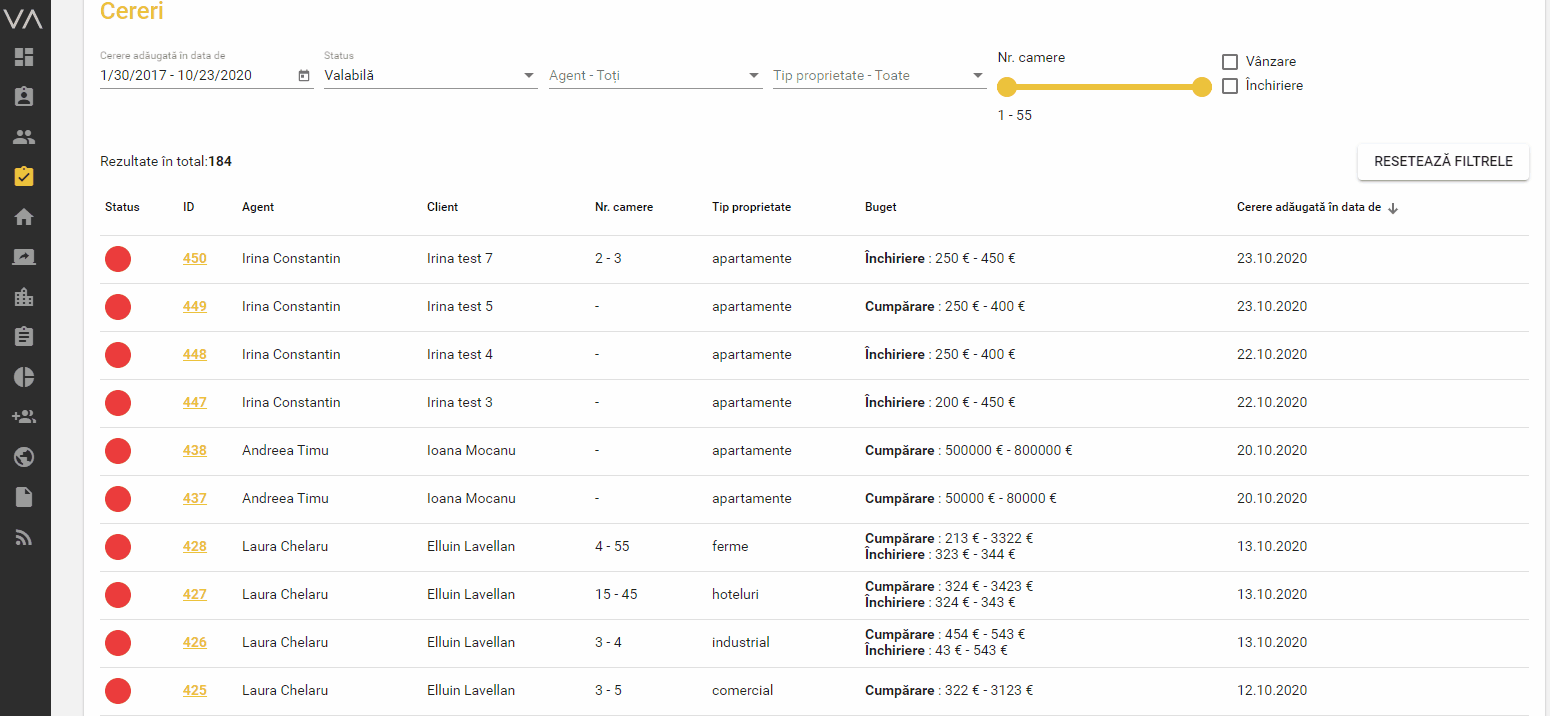This screenshot has width=1550, height=716.
Task: Click the RSS feed sidebar icon
Action: (x=24, y=537)
